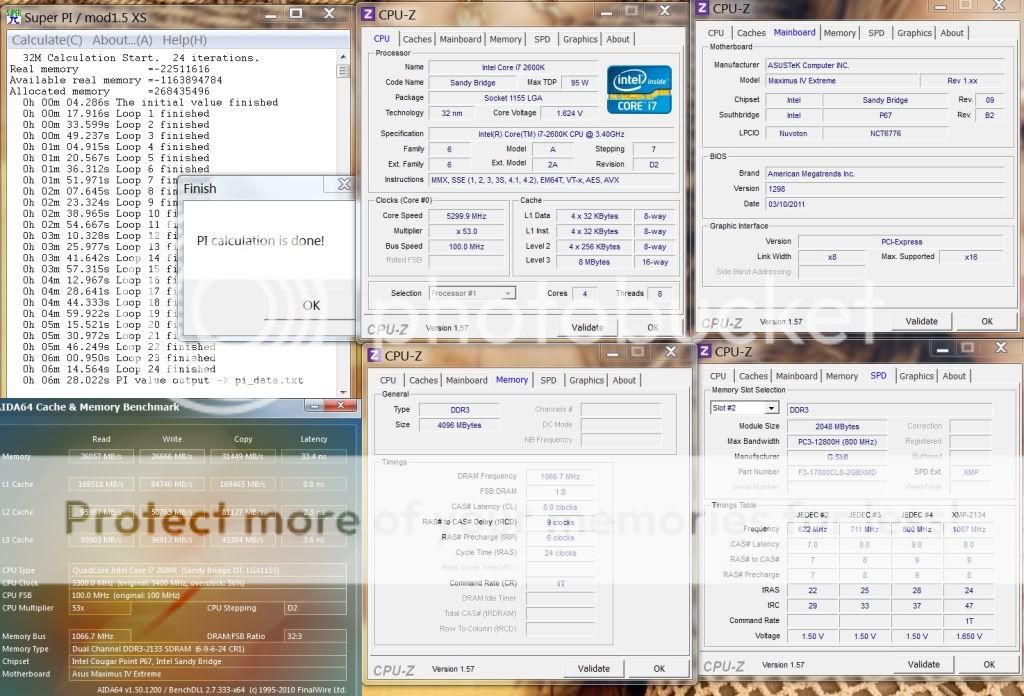
Task: Click the memory size value '4096 MBytes'
Action: pos(459,425)
